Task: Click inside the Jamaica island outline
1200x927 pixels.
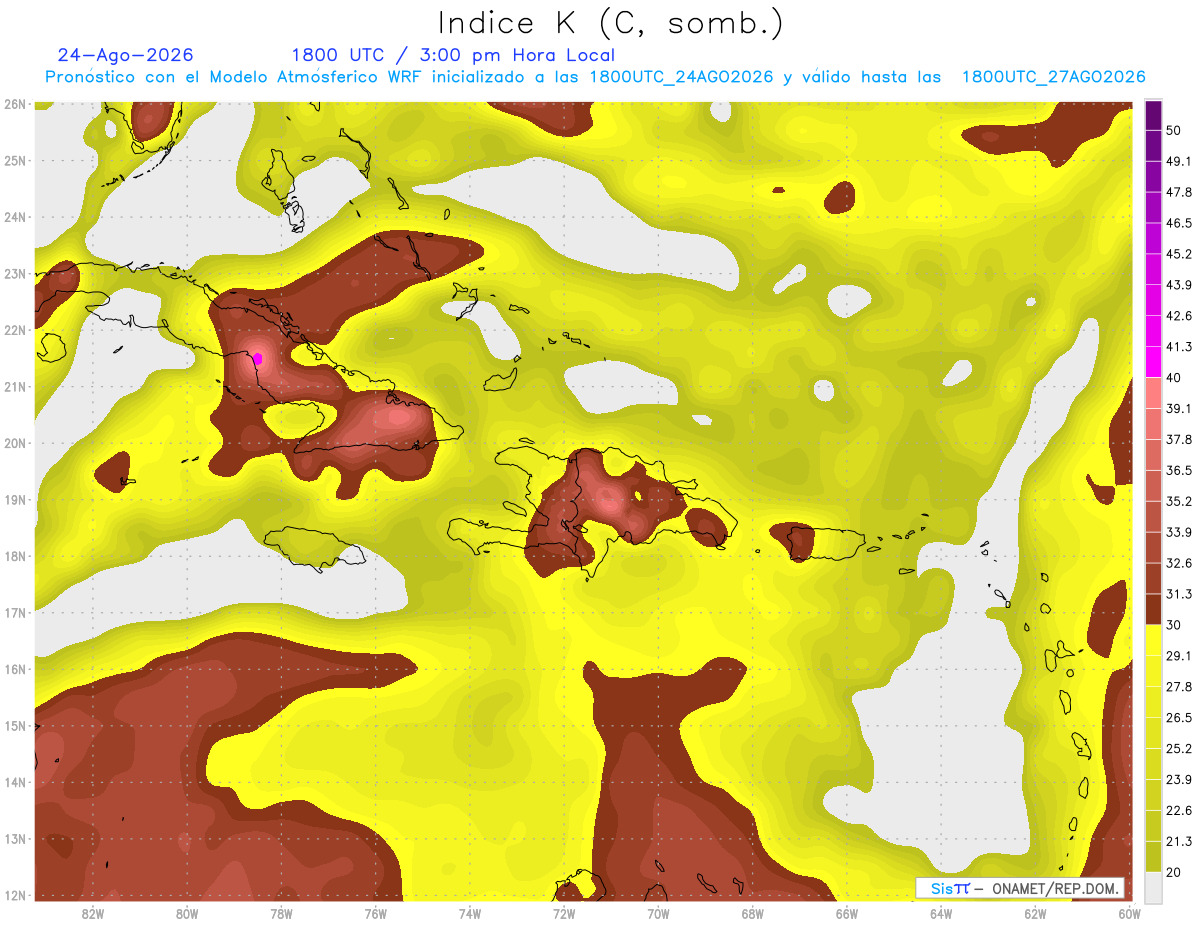Action: (315, 548)
